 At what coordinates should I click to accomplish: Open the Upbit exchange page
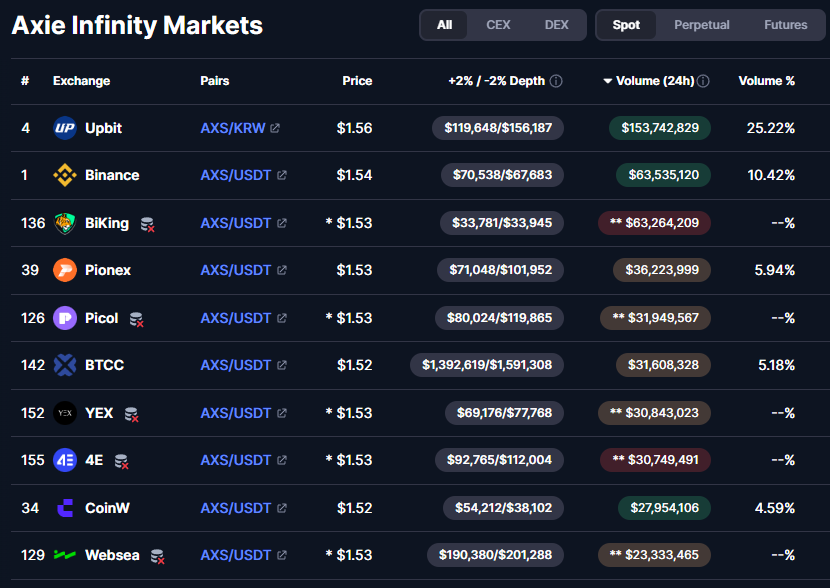[103, 128]
